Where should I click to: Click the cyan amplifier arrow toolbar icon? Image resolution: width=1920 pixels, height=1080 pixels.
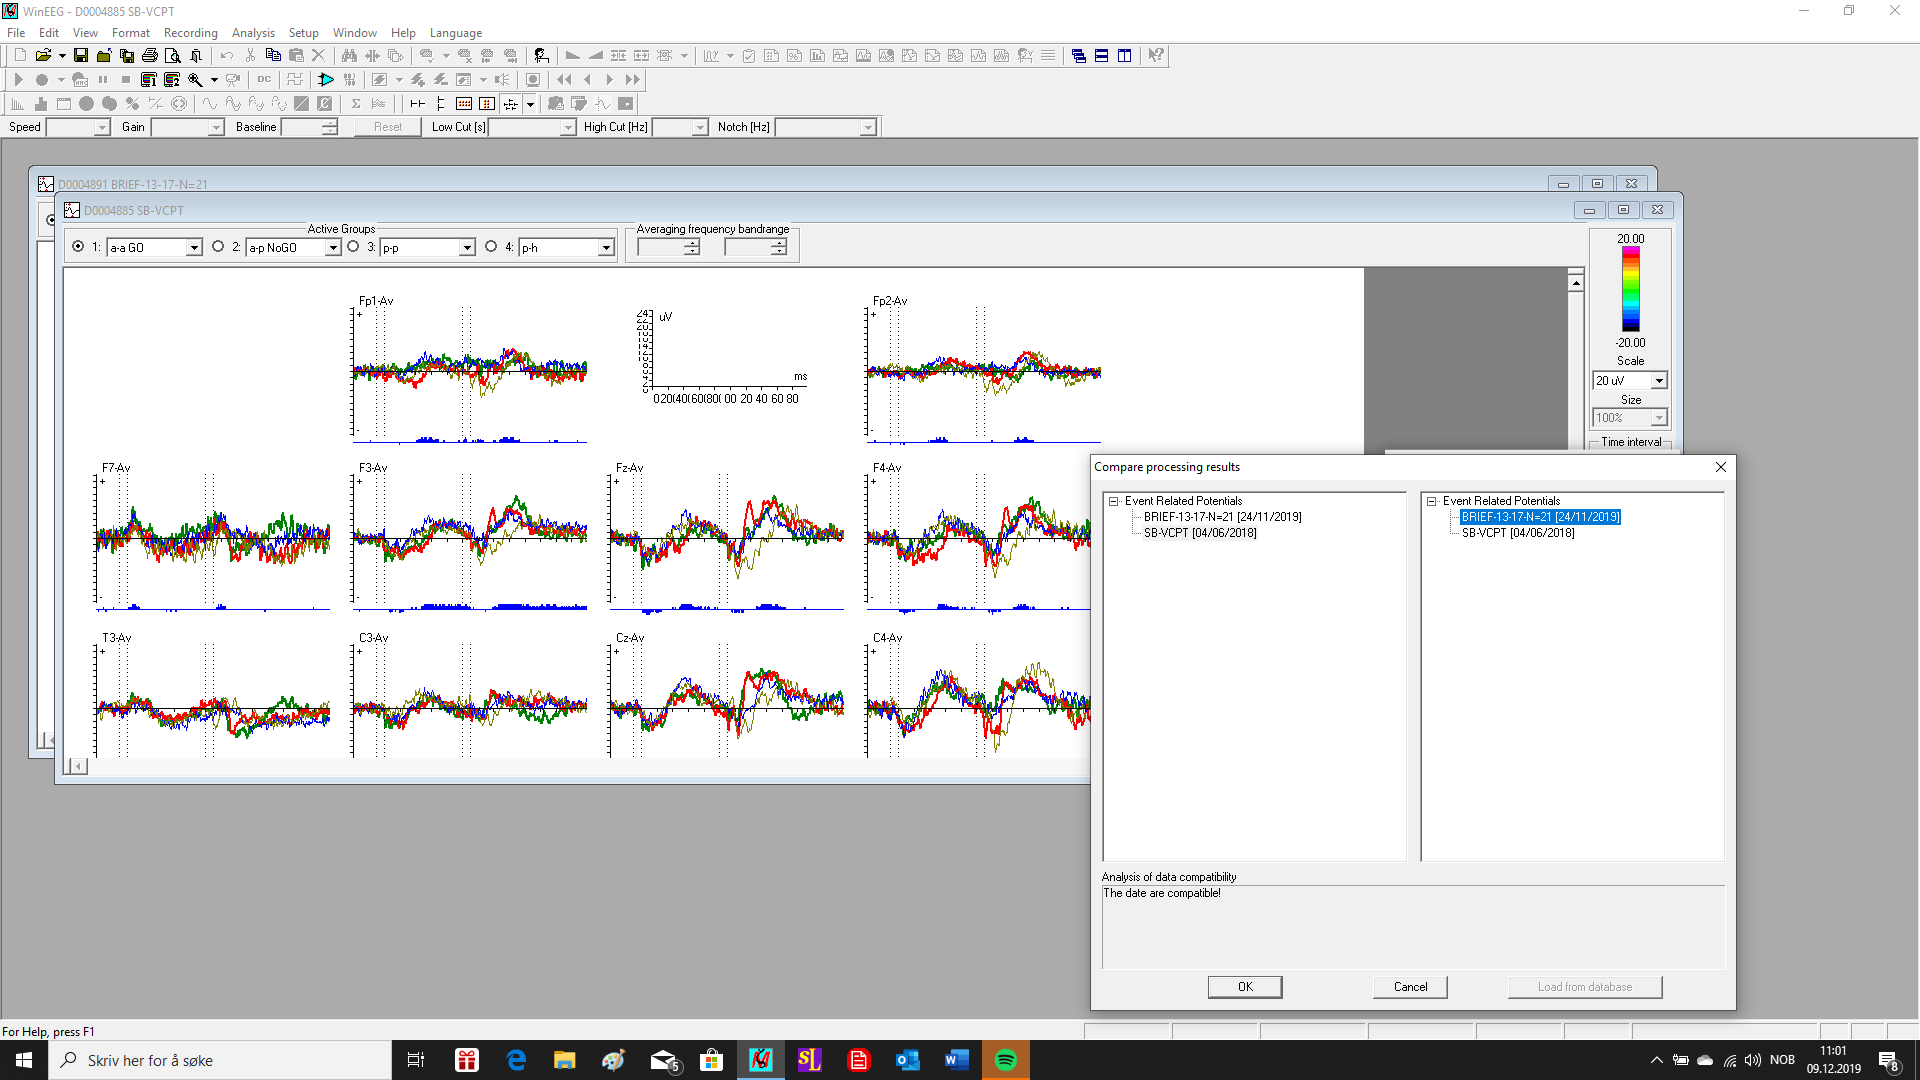(x=326, y=80)
